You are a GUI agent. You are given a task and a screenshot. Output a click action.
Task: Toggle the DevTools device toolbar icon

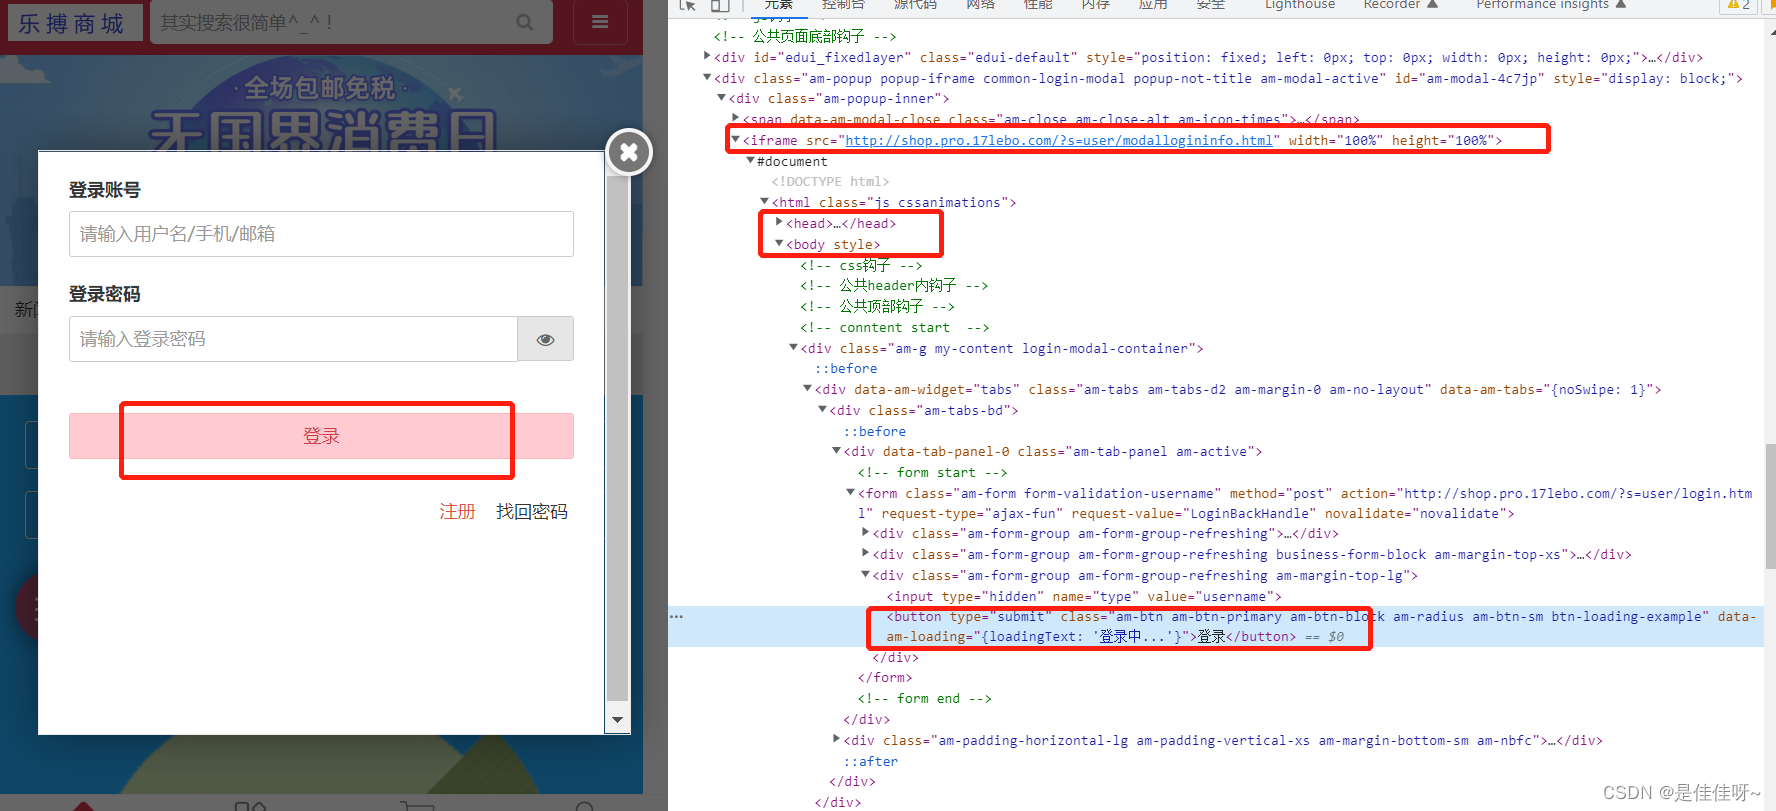pyautogui.click(x=720, y=5)
